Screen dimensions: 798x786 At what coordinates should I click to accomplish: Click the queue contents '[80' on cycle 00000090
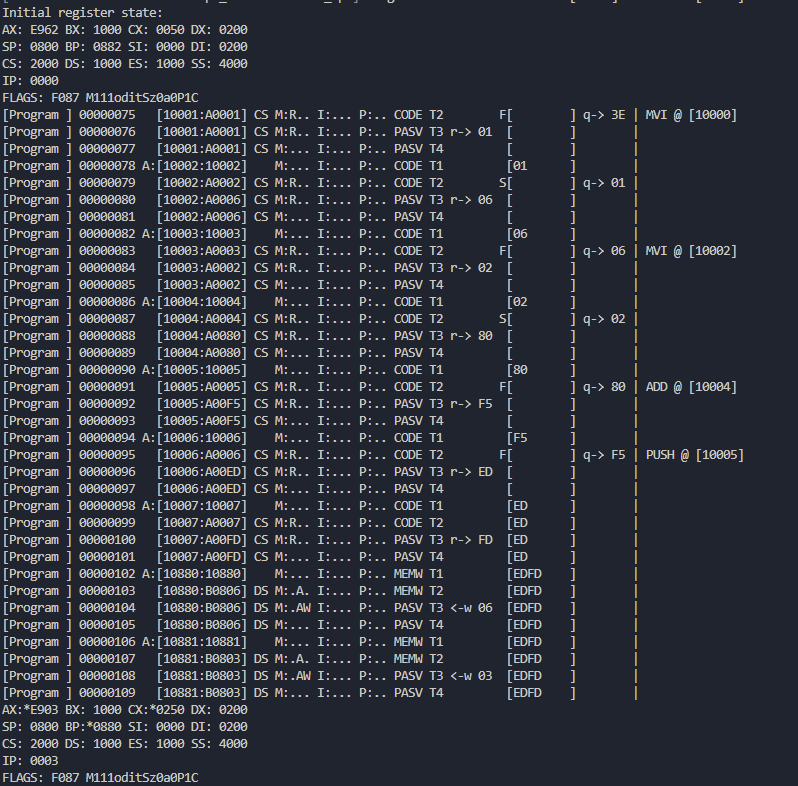coord(517,370)
